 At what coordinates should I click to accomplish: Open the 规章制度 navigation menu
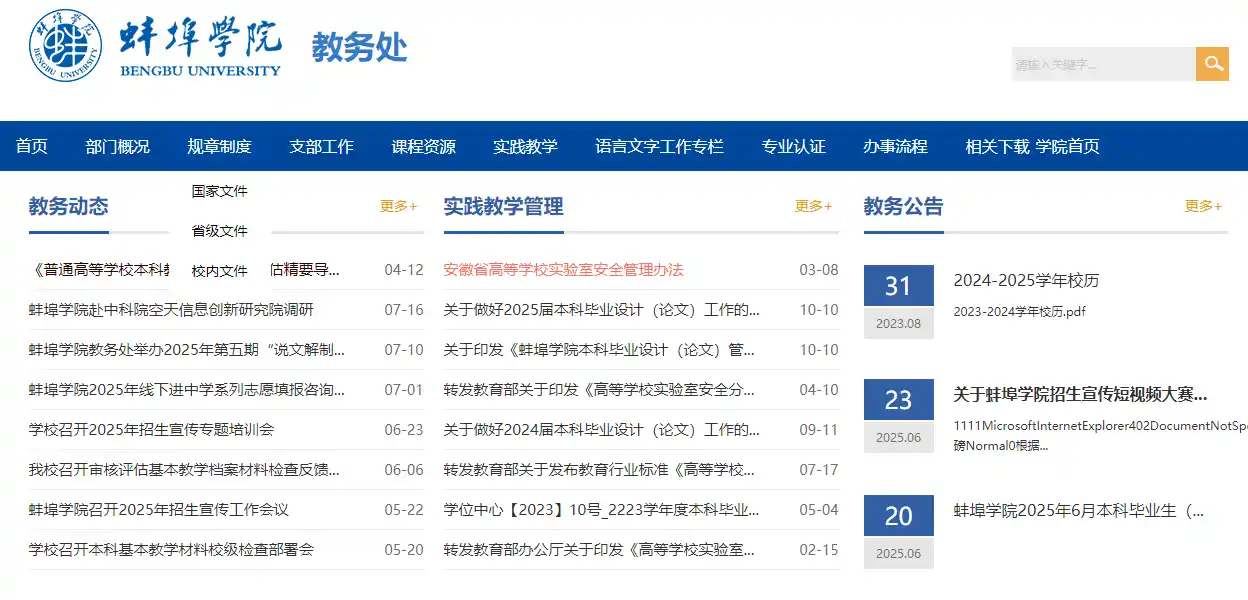[x=219, y=147]
